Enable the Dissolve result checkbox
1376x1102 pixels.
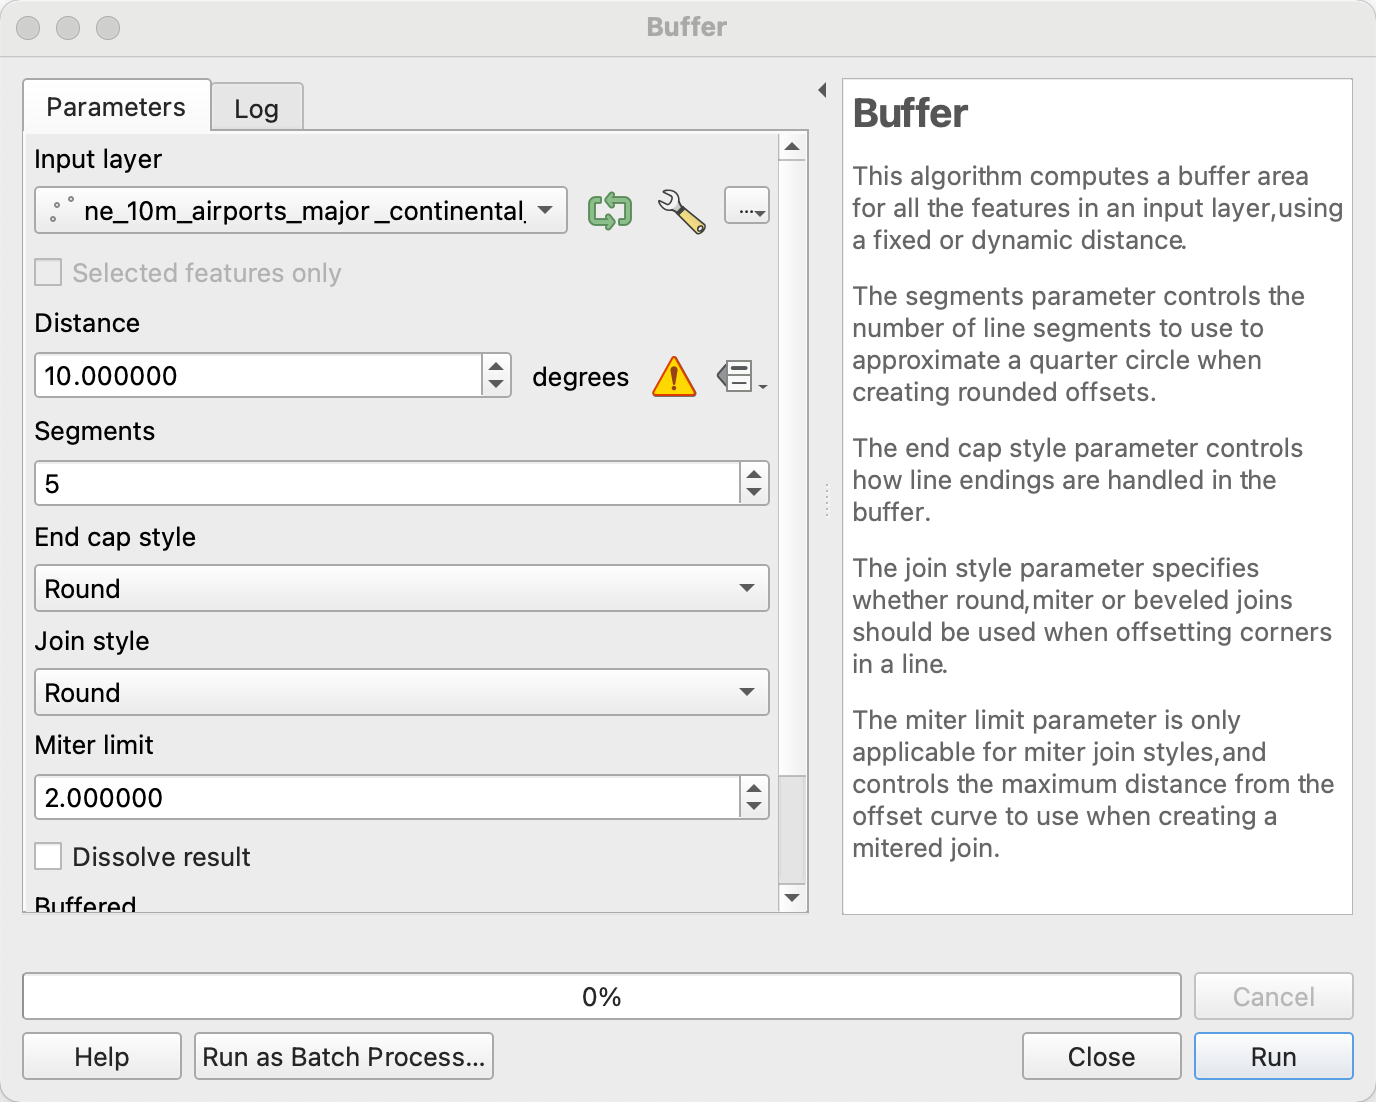(47, 856)
